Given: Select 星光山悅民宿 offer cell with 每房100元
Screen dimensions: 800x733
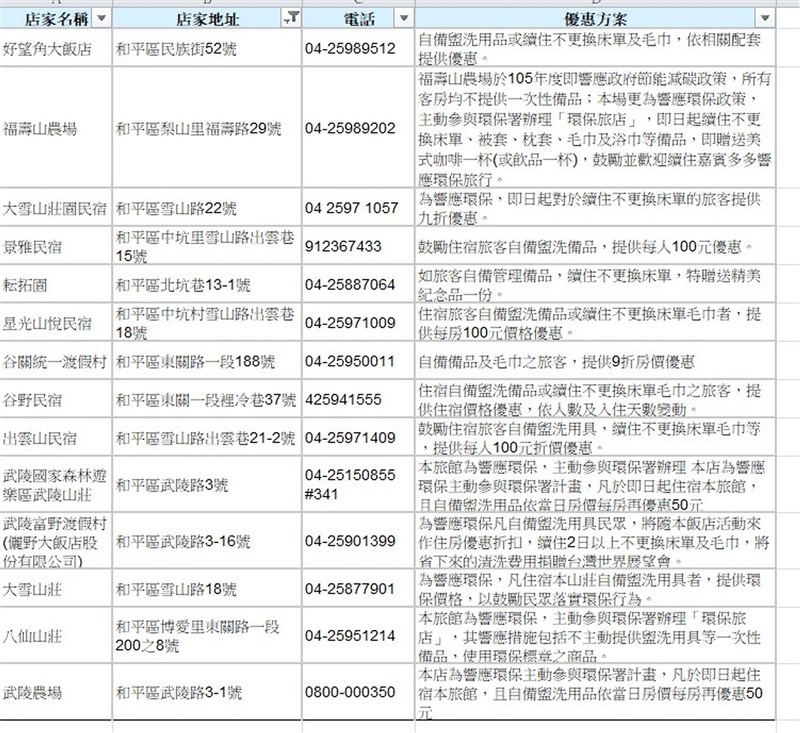Looking at the screenshot, I should point(595,322).
